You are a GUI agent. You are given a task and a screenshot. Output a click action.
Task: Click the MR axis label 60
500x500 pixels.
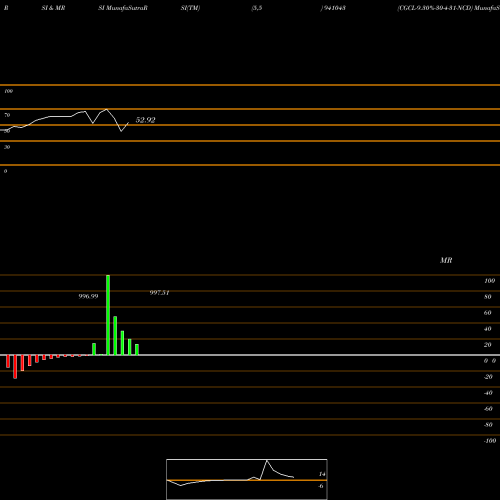click(488, 313)
